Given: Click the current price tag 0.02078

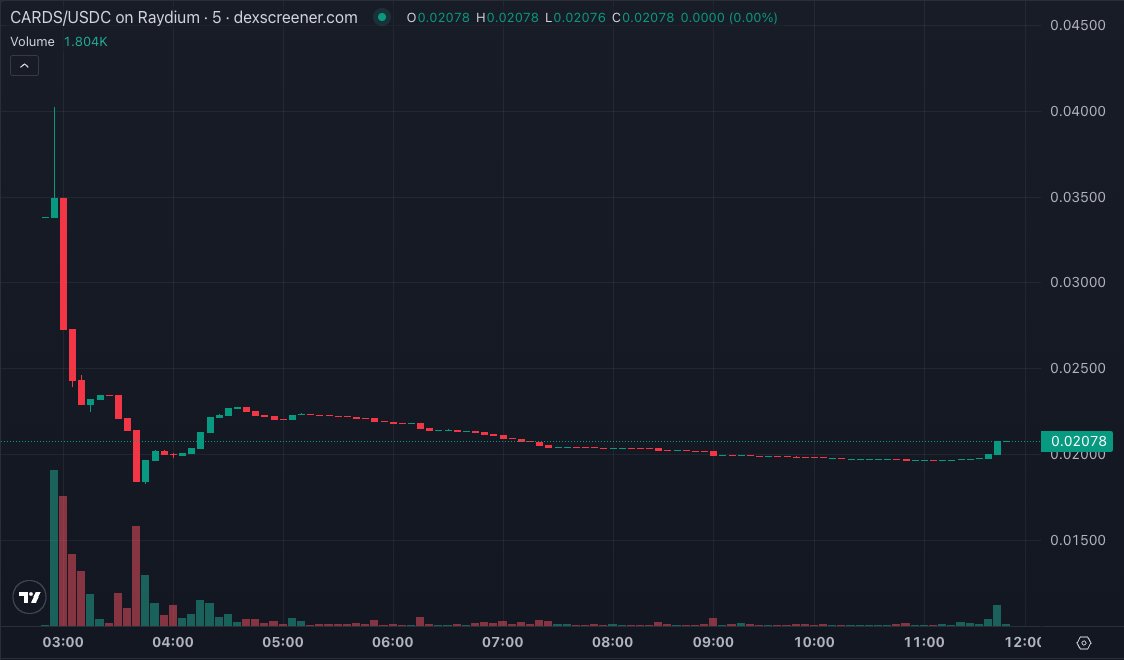Looking at the screenshot, I should [x=1077, y=441].
